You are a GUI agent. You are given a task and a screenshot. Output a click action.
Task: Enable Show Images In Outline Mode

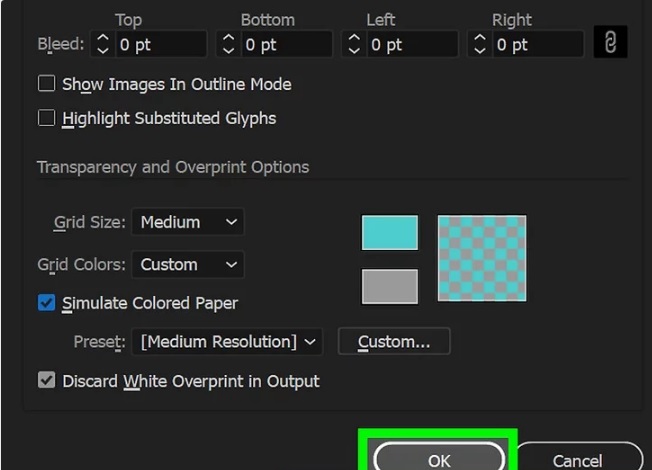point(46,83)
